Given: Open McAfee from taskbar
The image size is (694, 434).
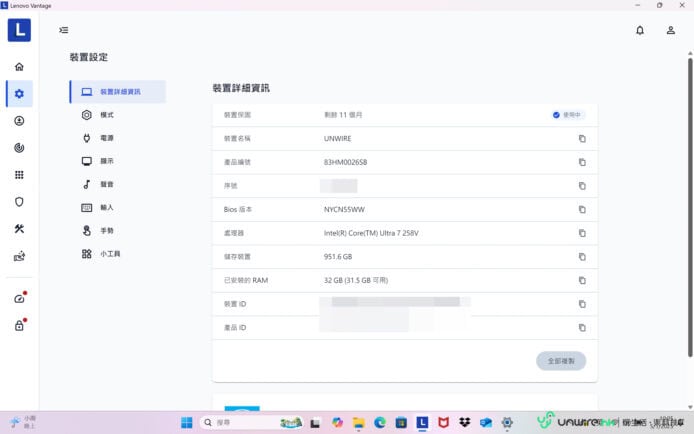Looking at the screenshot, I should [x=443, y=423].
